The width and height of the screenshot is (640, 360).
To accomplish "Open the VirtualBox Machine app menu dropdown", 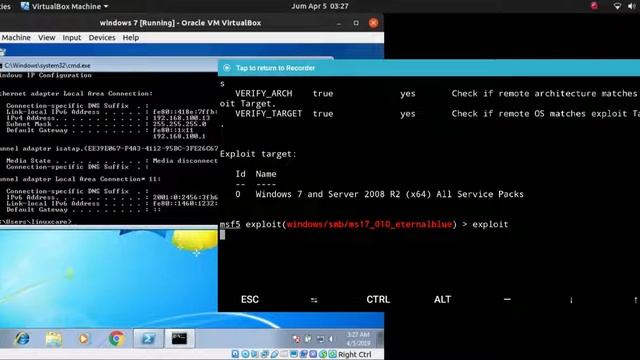I will [x=65, y=6].
